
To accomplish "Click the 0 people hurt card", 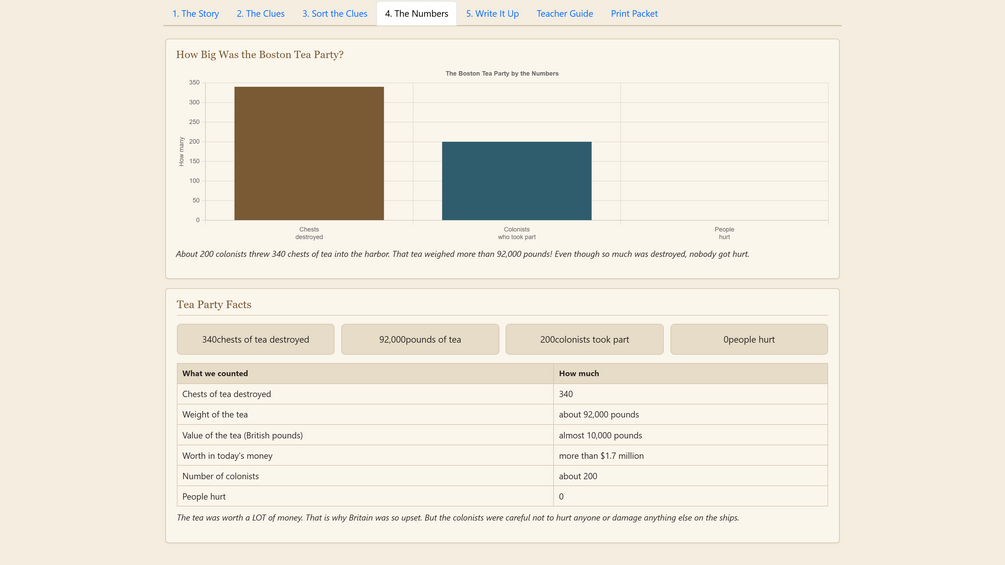I will point(749,339).
